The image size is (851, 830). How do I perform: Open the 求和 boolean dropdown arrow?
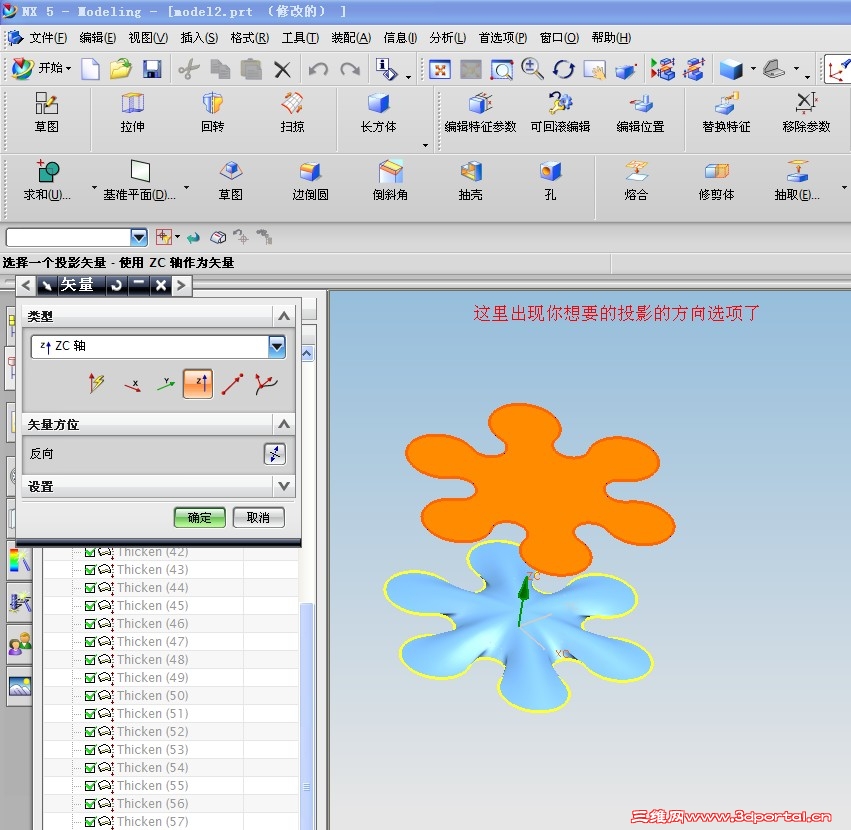tap(94, 187)
